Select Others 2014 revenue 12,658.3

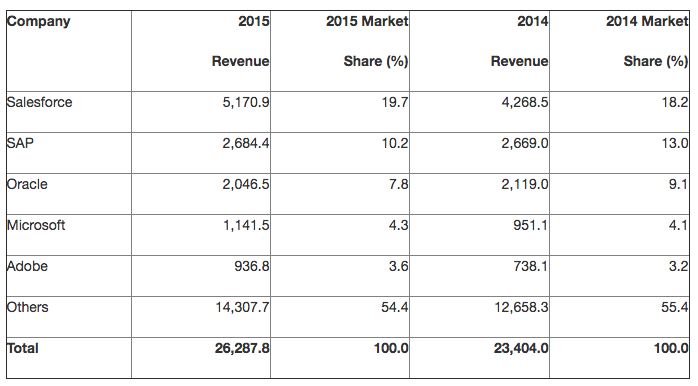(x=521, y=307)
